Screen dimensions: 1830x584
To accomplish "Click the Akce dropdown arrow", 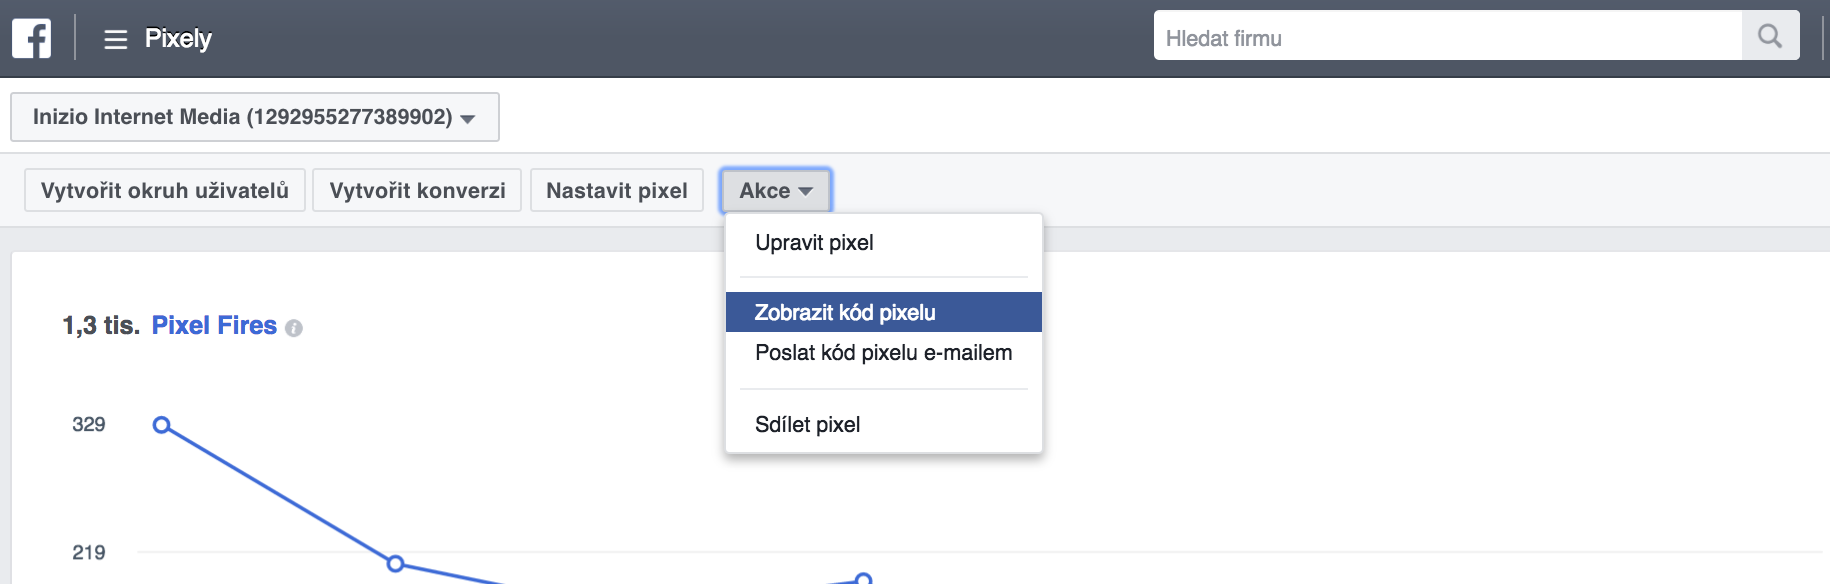I will (x=806, y=191).
